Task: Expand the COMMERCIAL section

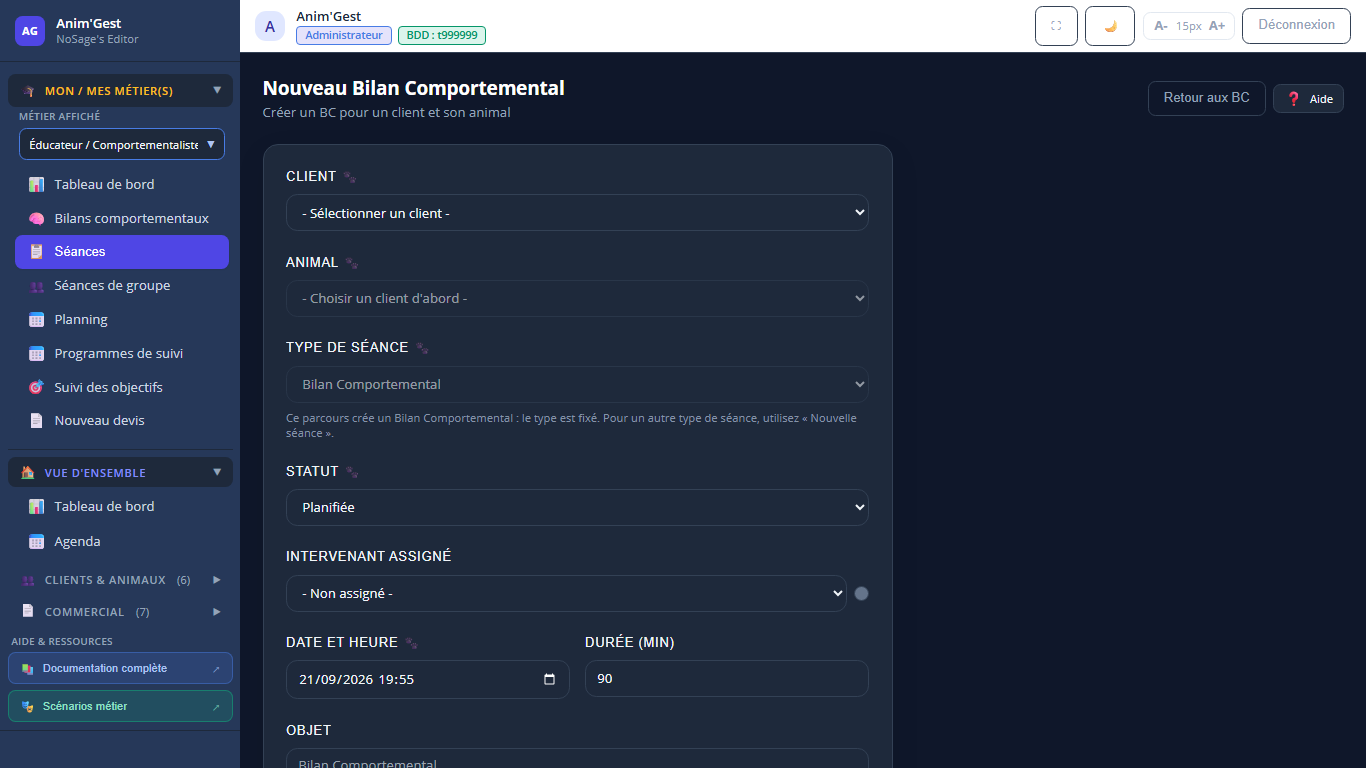Action: [120, 612]
